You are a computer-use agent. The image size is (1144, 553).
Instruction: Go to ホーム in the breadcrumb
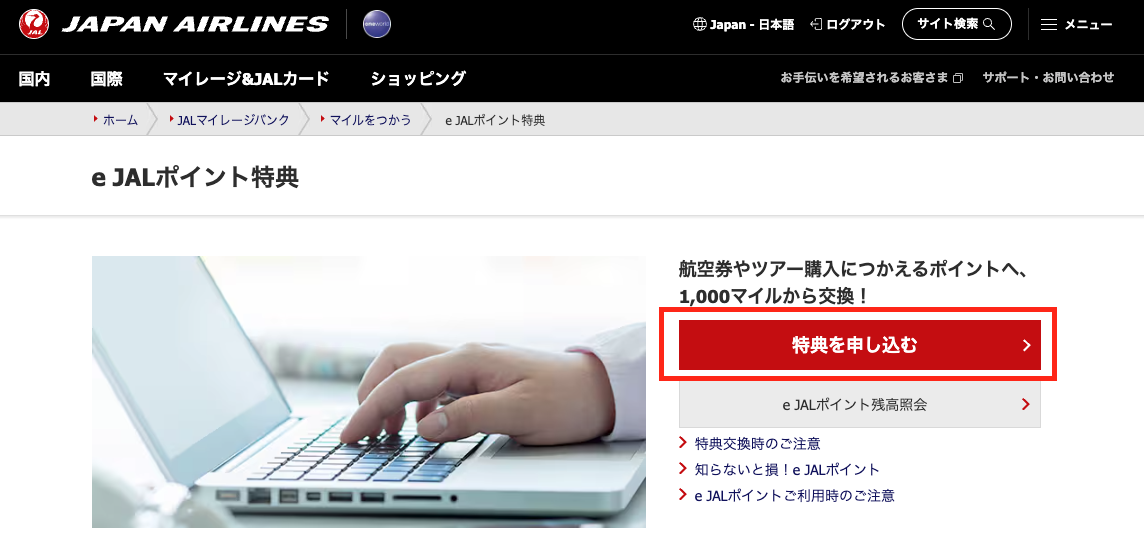click(120, 120)
